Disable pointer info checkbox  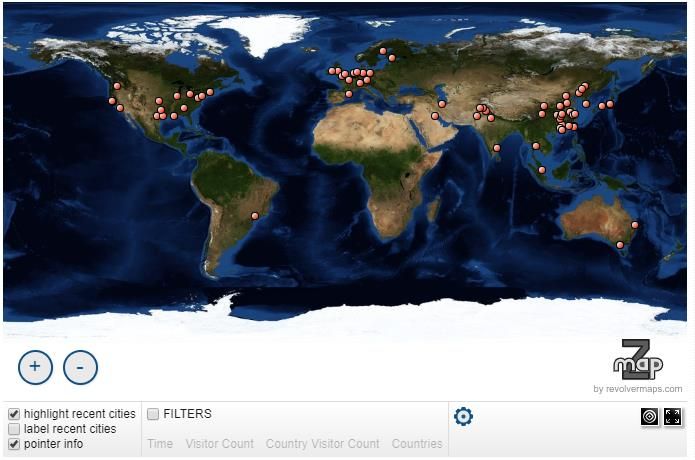click(14, 444)
